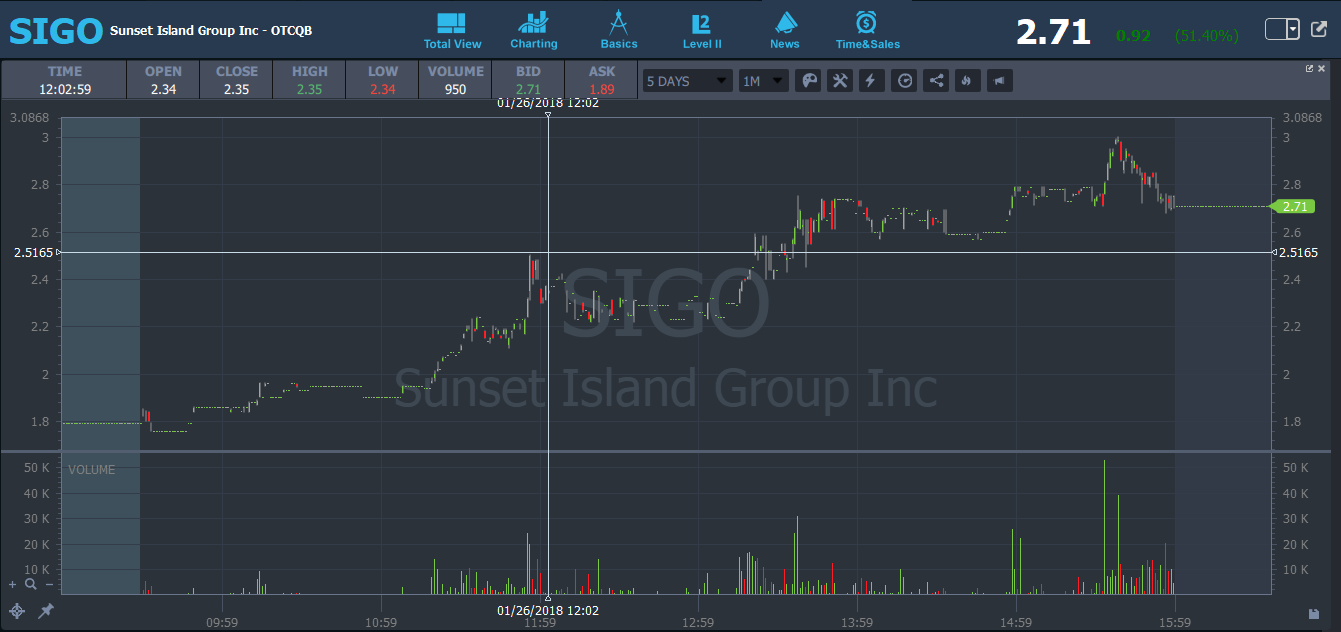Pop out the window via the header icon
Image resolution: width=1341 pixels, height=632 pixels.
[x=1319, y=29]
